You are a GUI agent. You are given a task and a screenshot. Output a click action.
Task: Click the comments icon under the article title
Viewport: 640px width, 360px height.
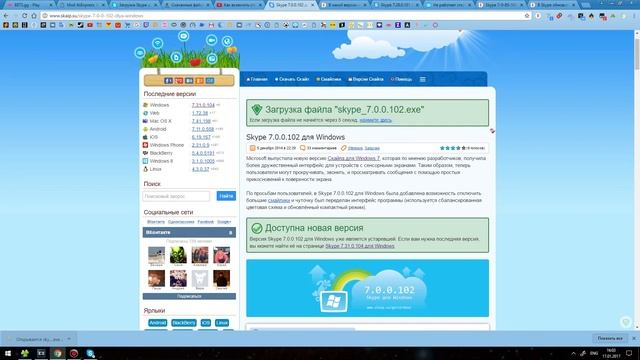pyautogui.click(x=302, y=148)
